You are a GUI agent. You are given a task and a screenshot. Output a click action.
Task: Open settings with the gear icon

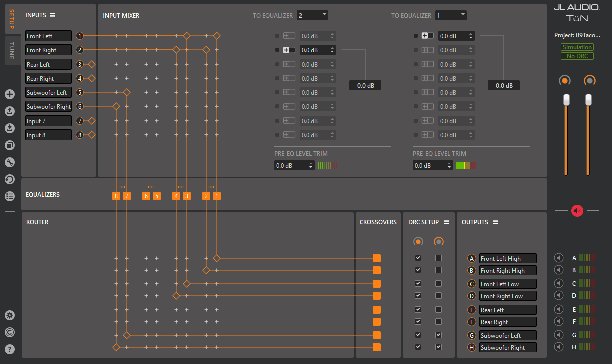(x=10, y=315)
